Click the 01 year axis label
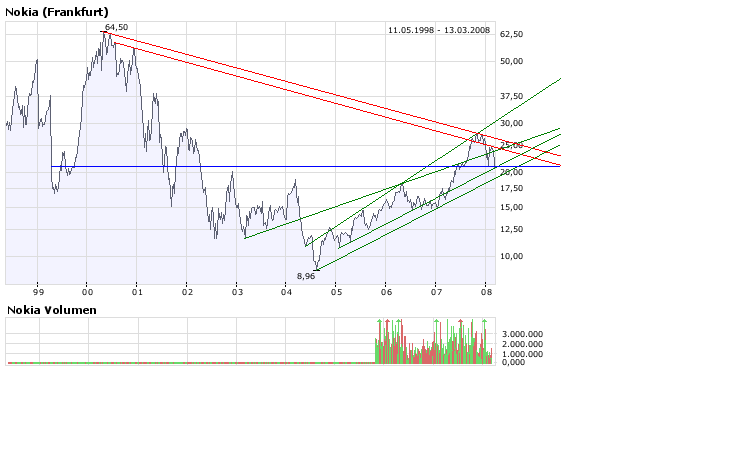 (137, 292)
